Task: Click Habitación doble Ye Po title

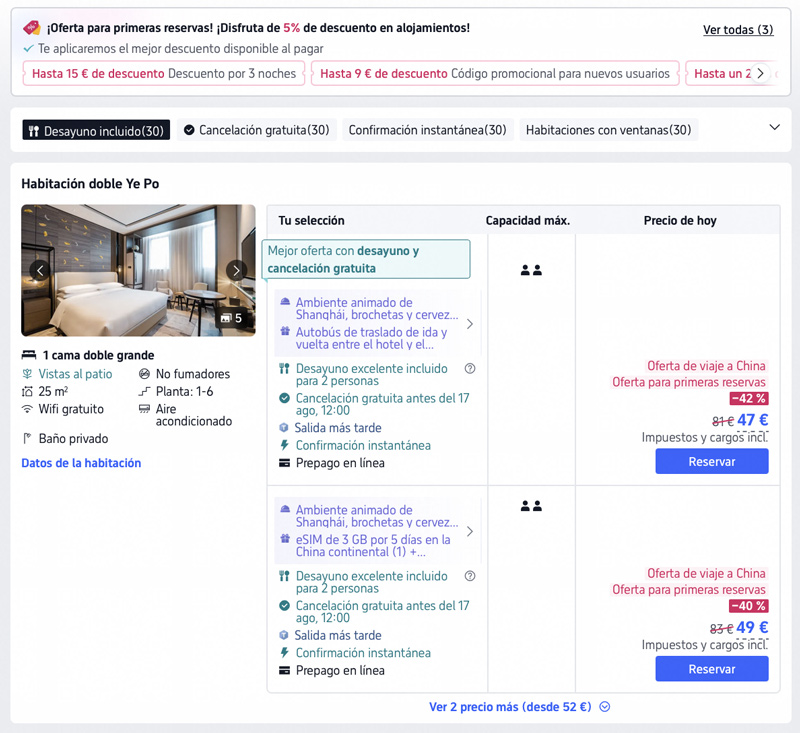Action: (x=90, y=184)
